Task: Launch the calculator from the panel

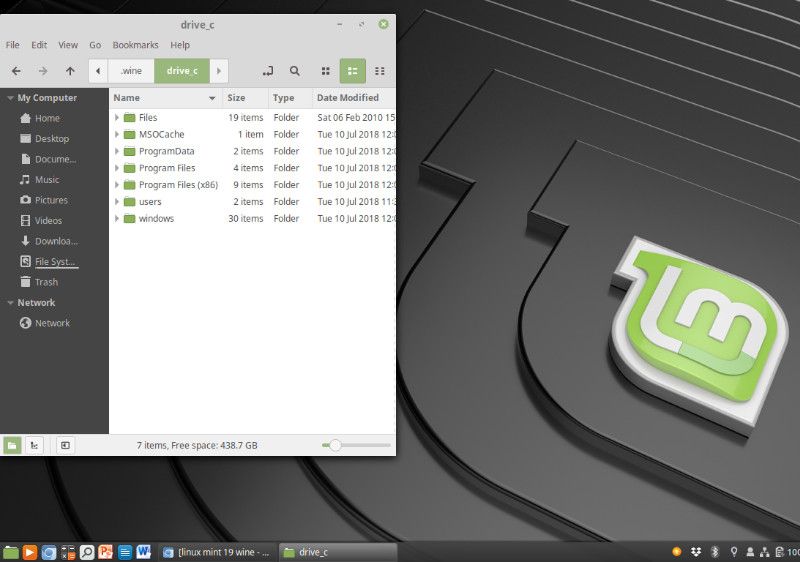Action: (x=68, y=552)
